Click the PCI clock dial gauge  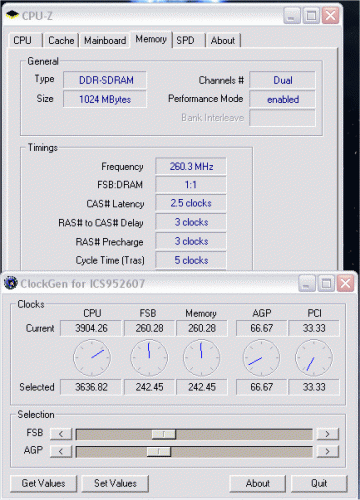(314, 357)
